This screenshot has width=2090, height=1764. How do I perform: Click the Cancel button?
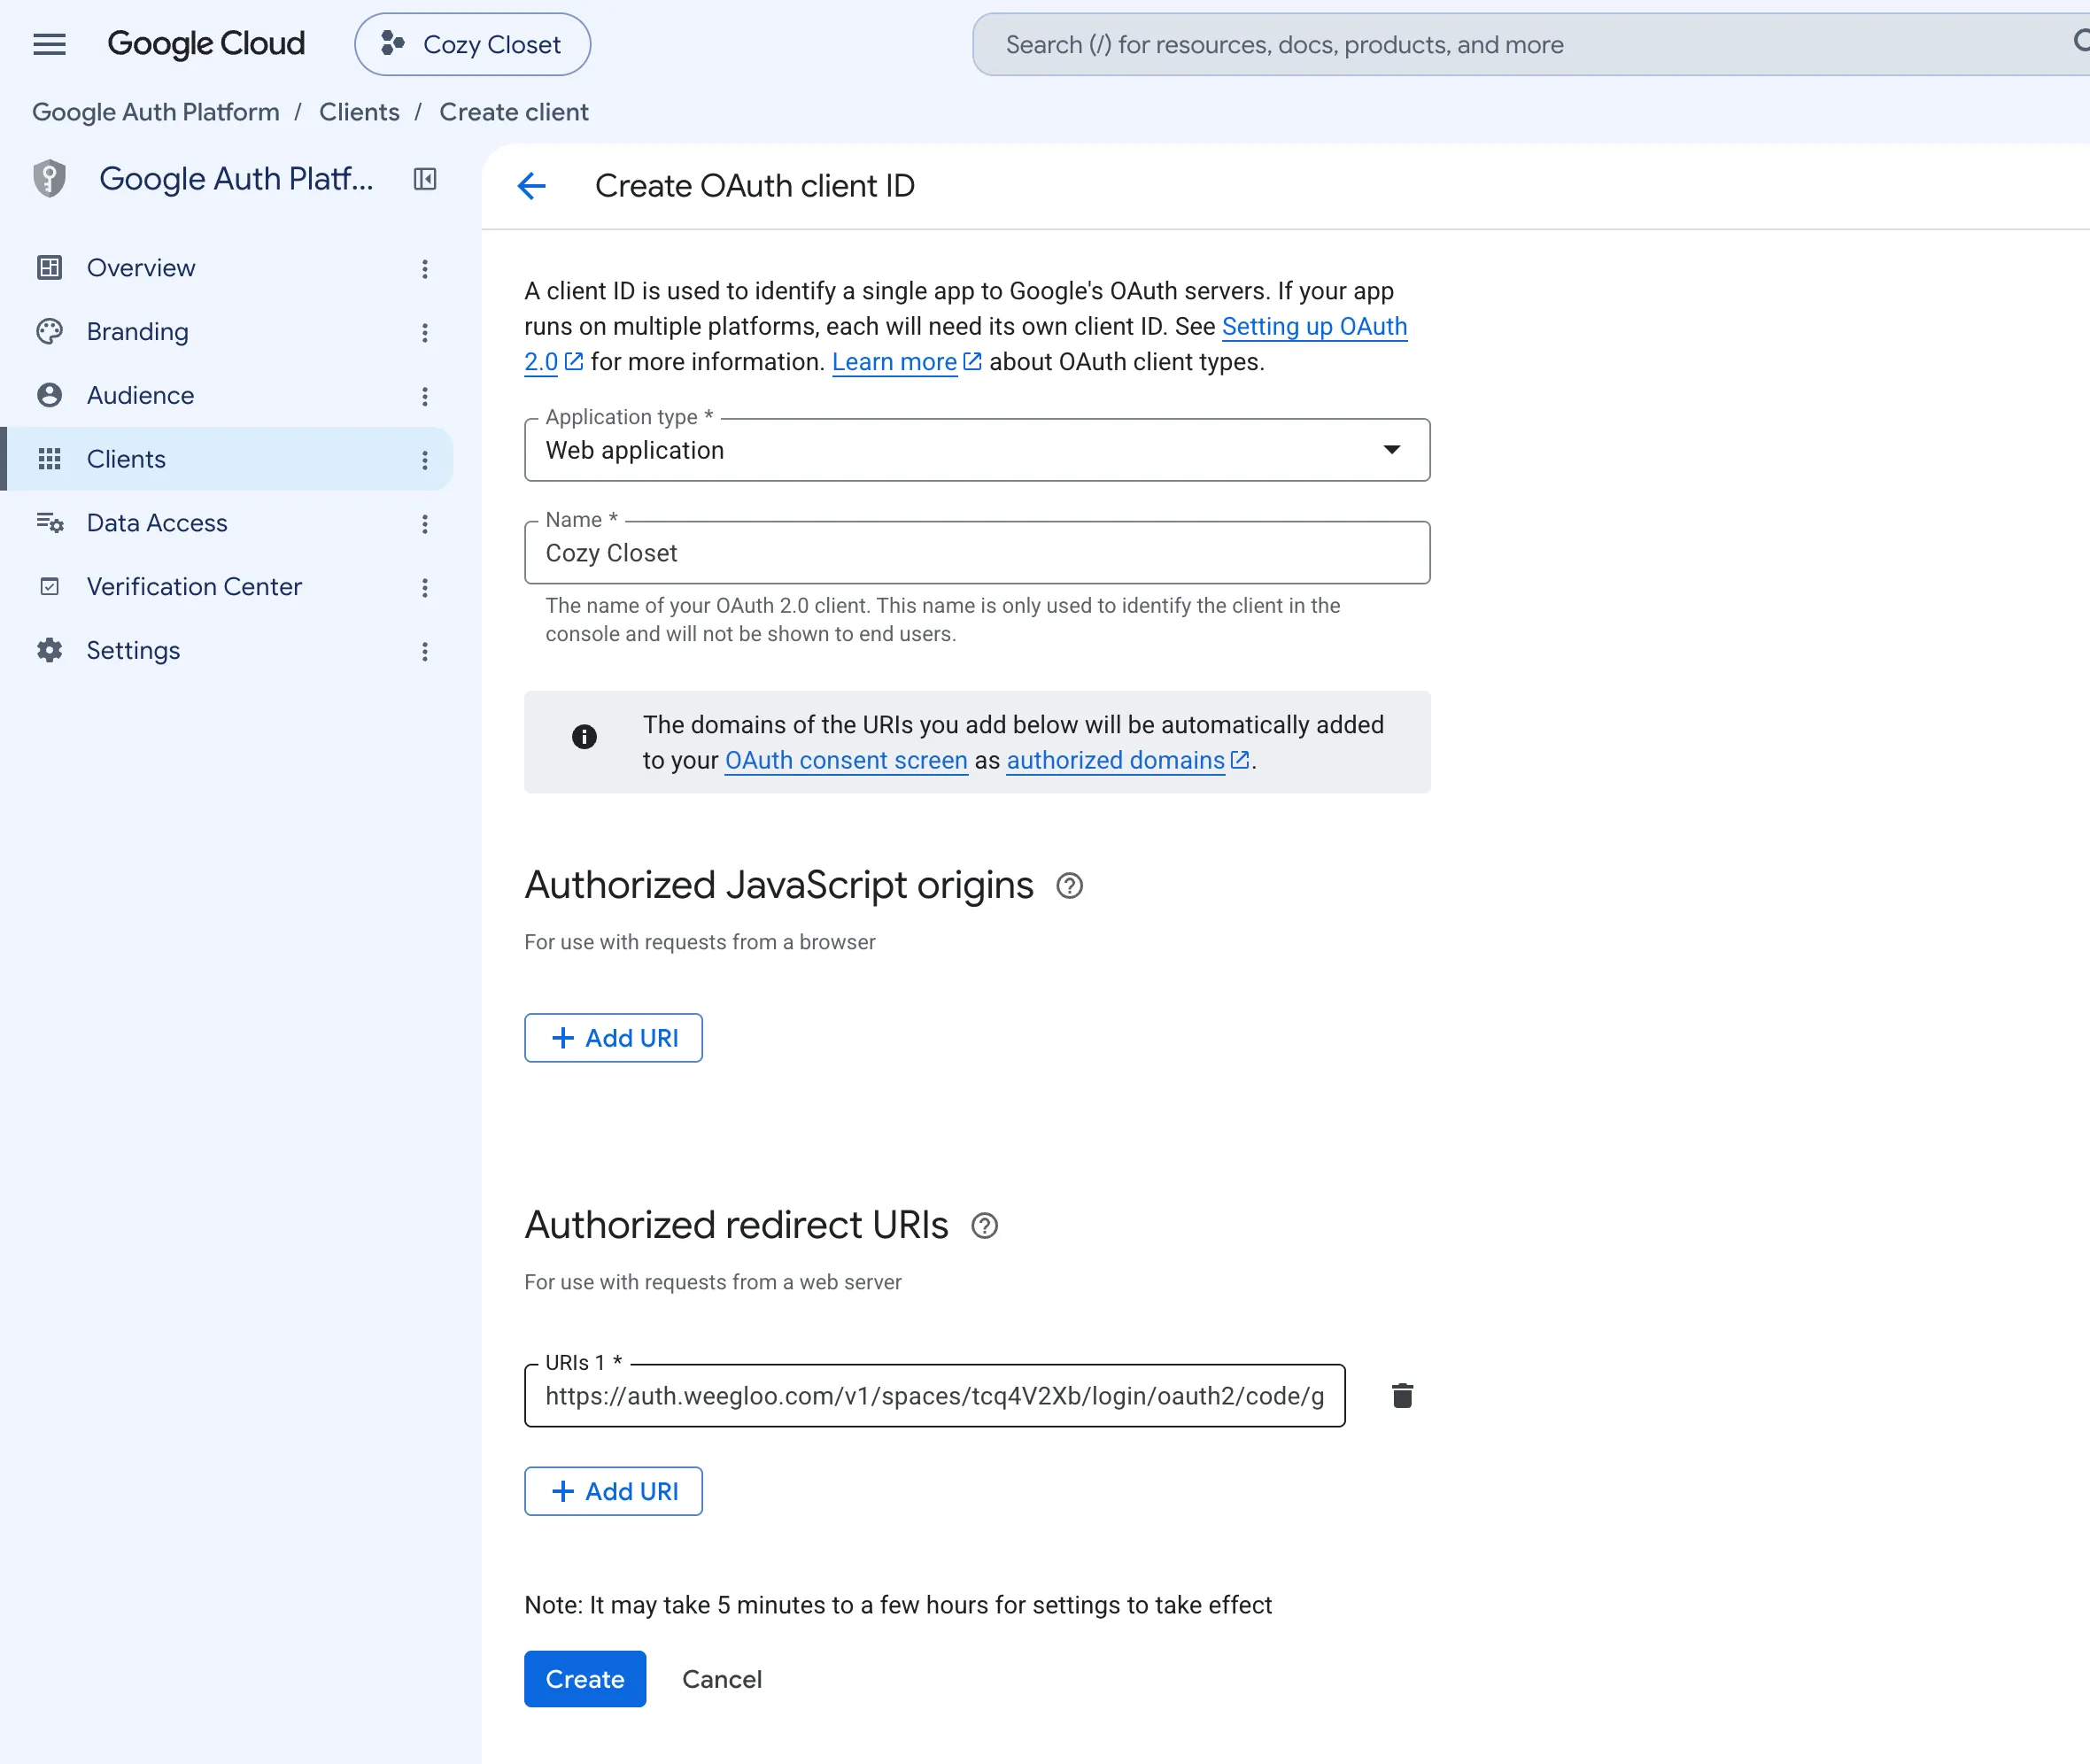tap(722, 1679)
